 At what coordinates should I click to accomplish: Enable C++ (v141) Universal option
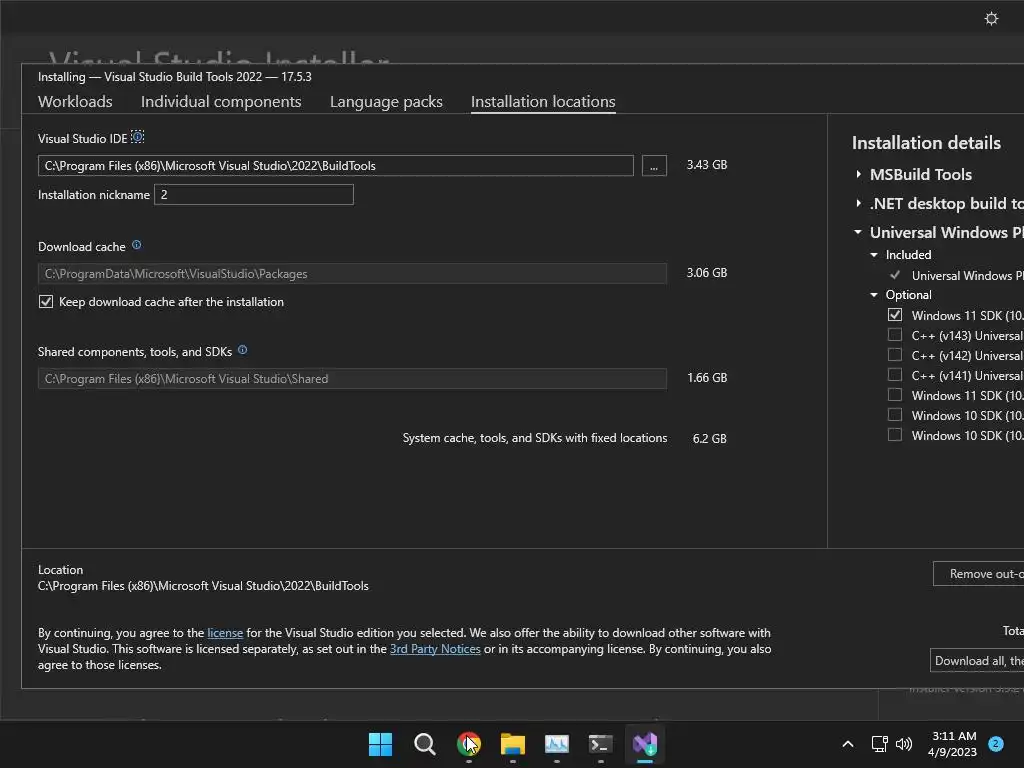[895, 375]
